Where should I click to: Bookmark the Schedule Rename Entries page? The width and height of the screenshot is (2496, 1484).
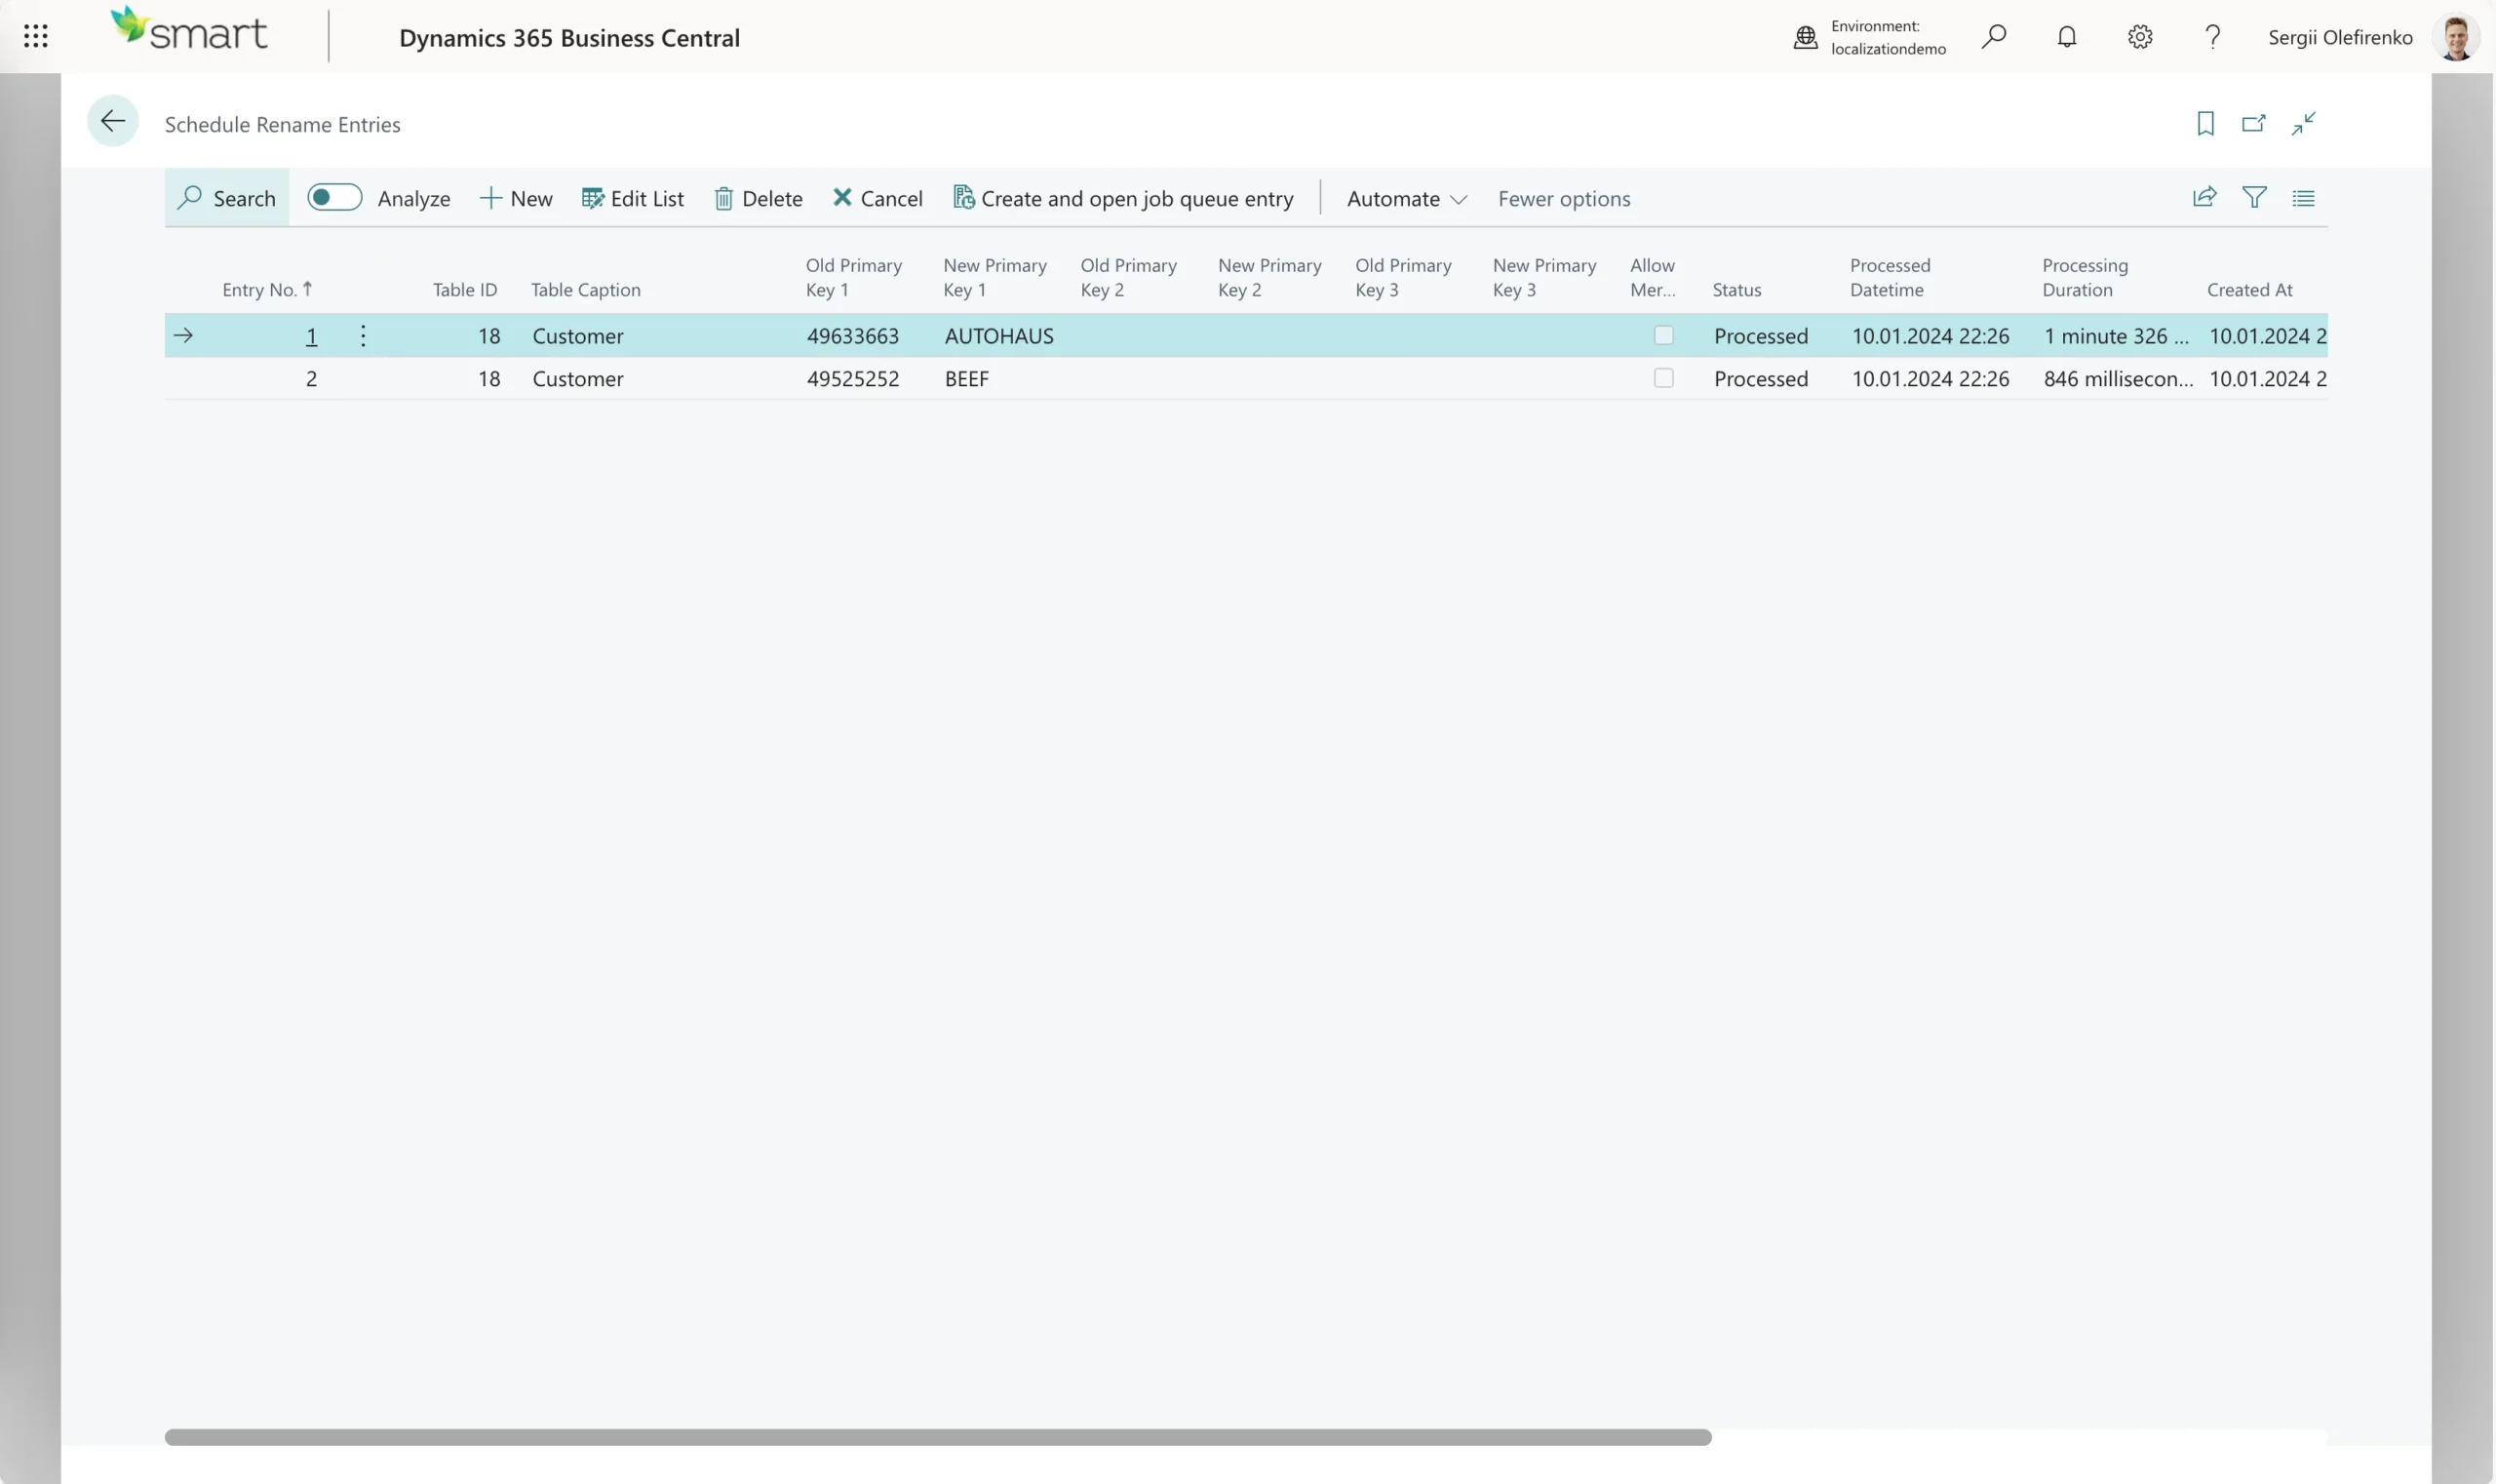2204,122
